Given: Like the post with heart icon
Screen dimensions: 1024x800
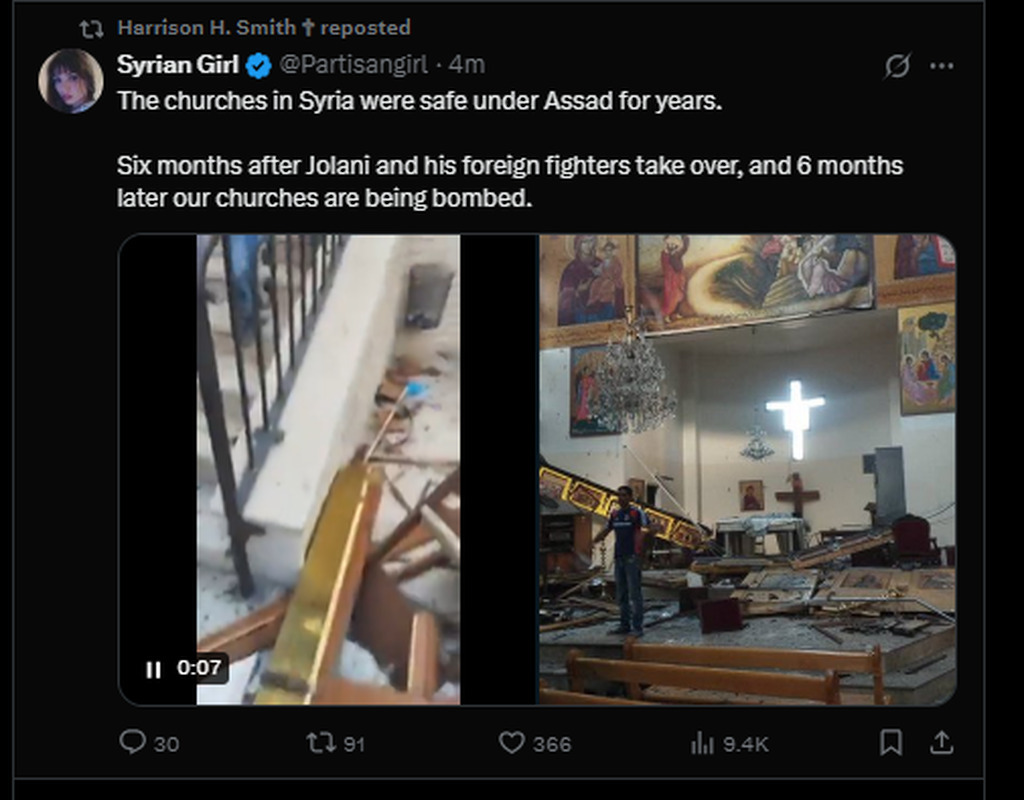Looking at the screenshot, I should [511, 742].
